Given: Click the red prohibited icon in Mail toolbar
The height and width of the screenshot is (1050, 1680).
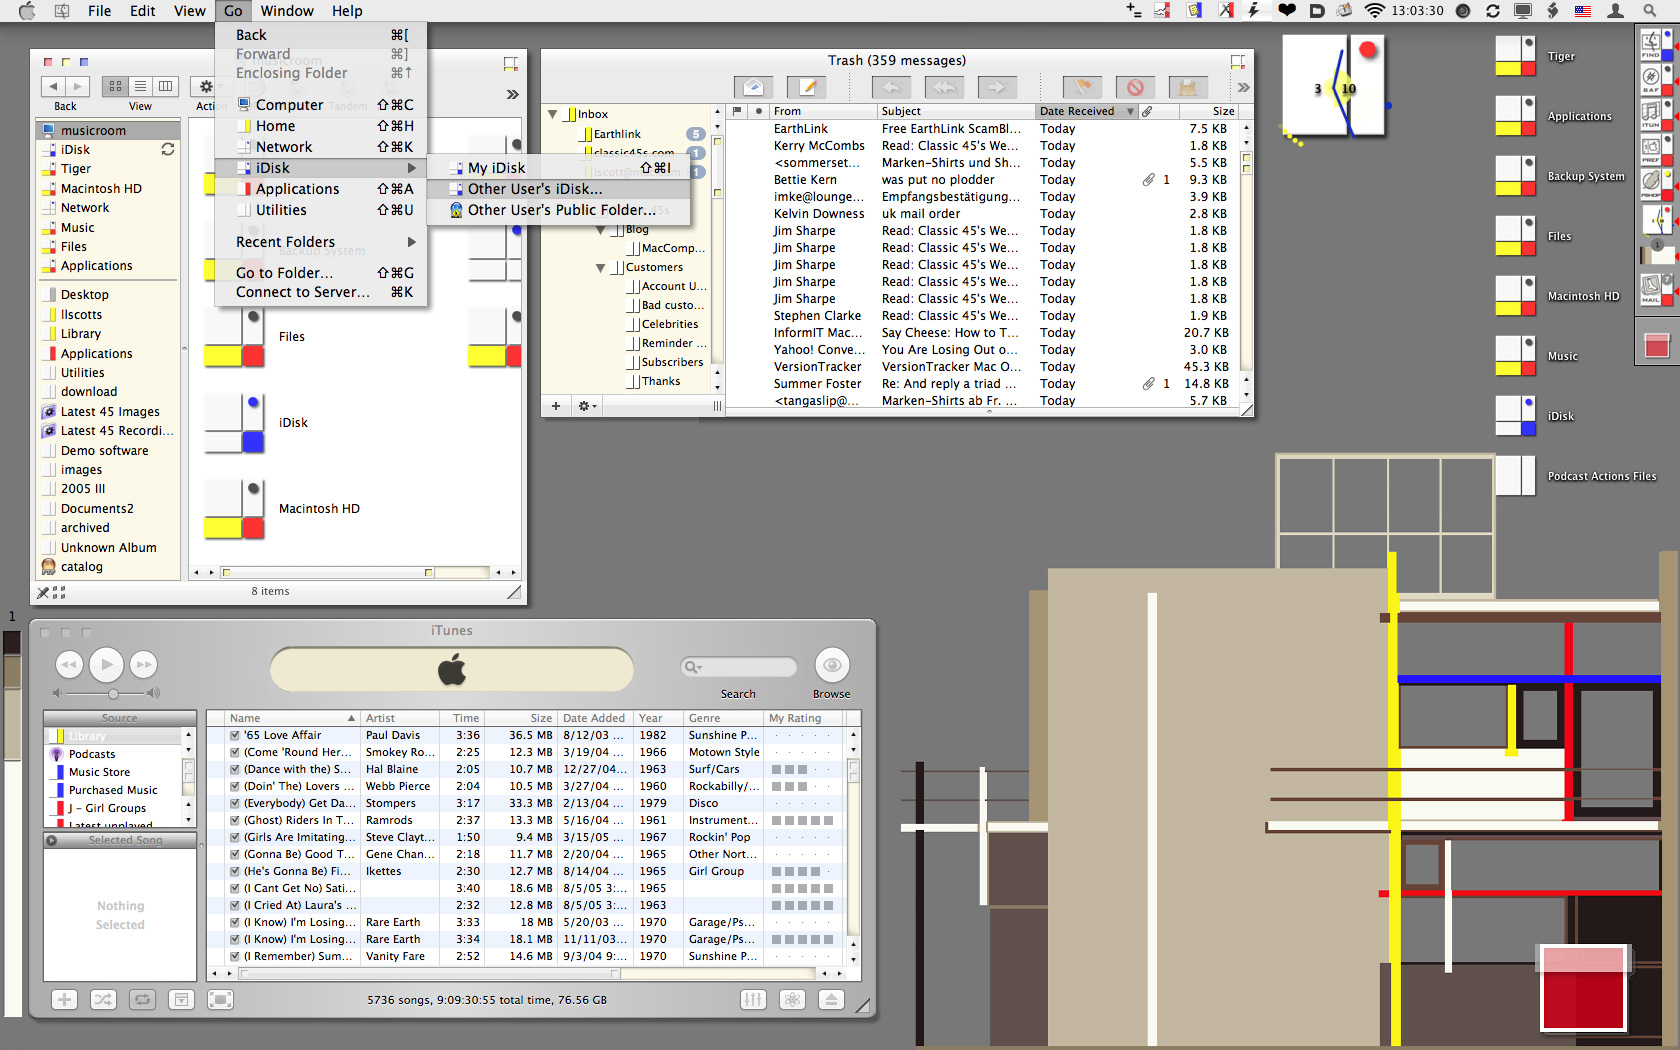Looking at the screenshot, I should [x=1135, y=88].
